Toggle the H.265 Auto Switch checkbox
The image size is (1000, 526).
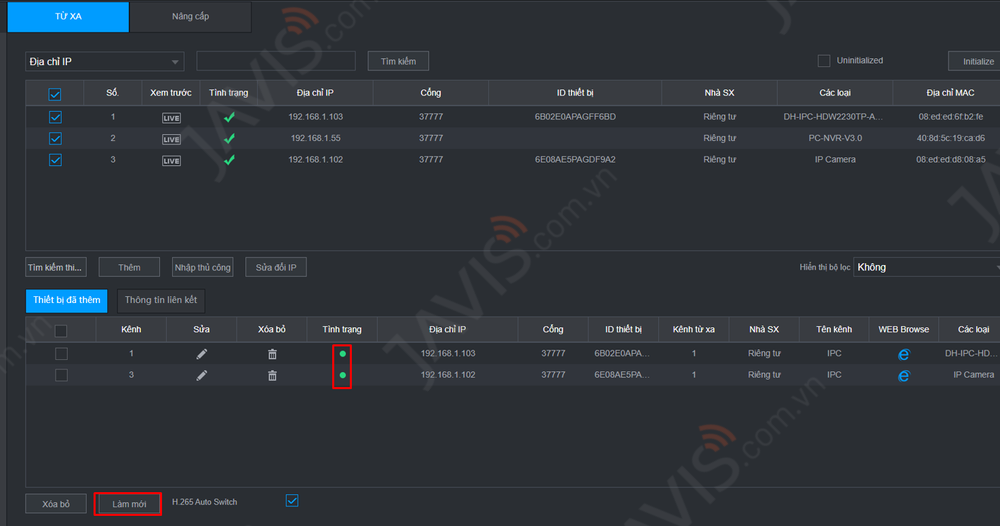[292, 501]
